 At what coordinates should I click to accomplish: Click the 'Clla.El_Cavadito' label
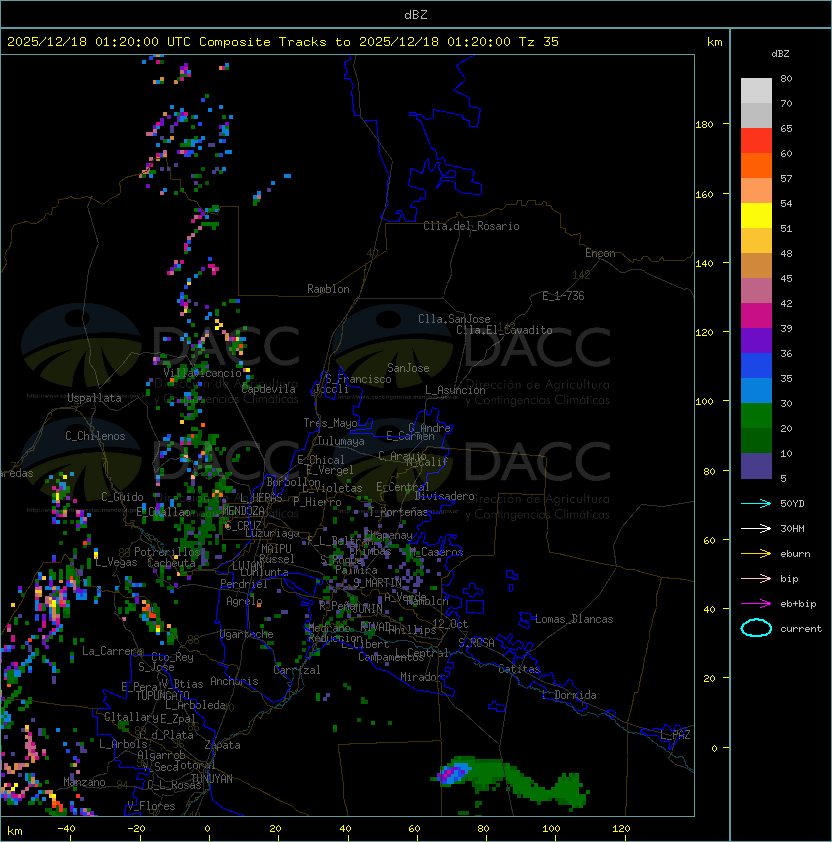[504, 330]
